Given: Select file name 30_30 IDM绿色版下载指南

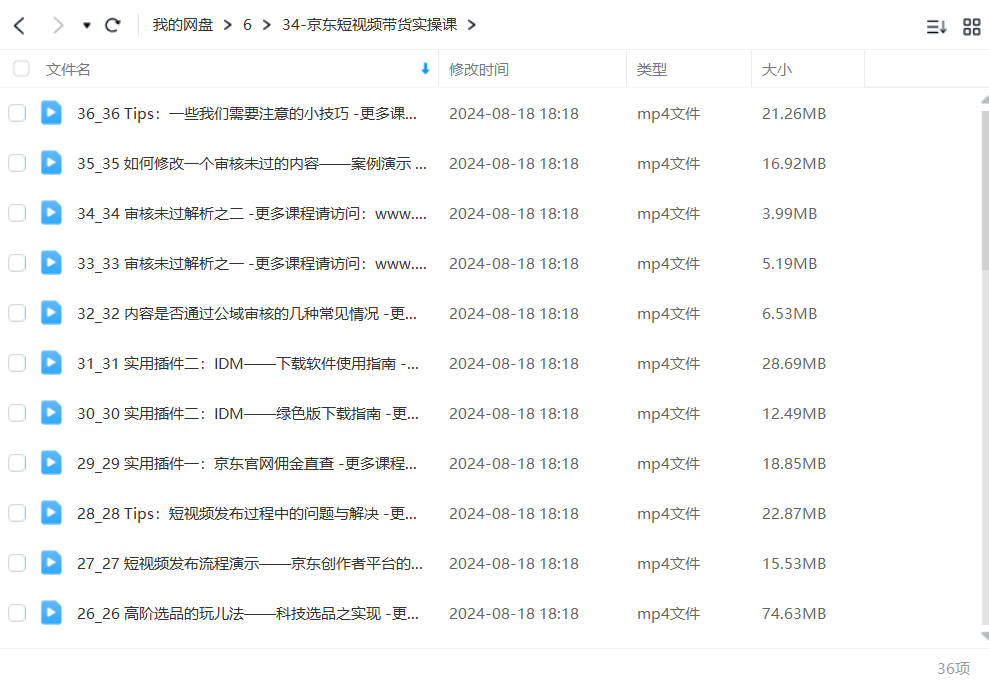Looking at the screenshot, I should tap(248, 414).
